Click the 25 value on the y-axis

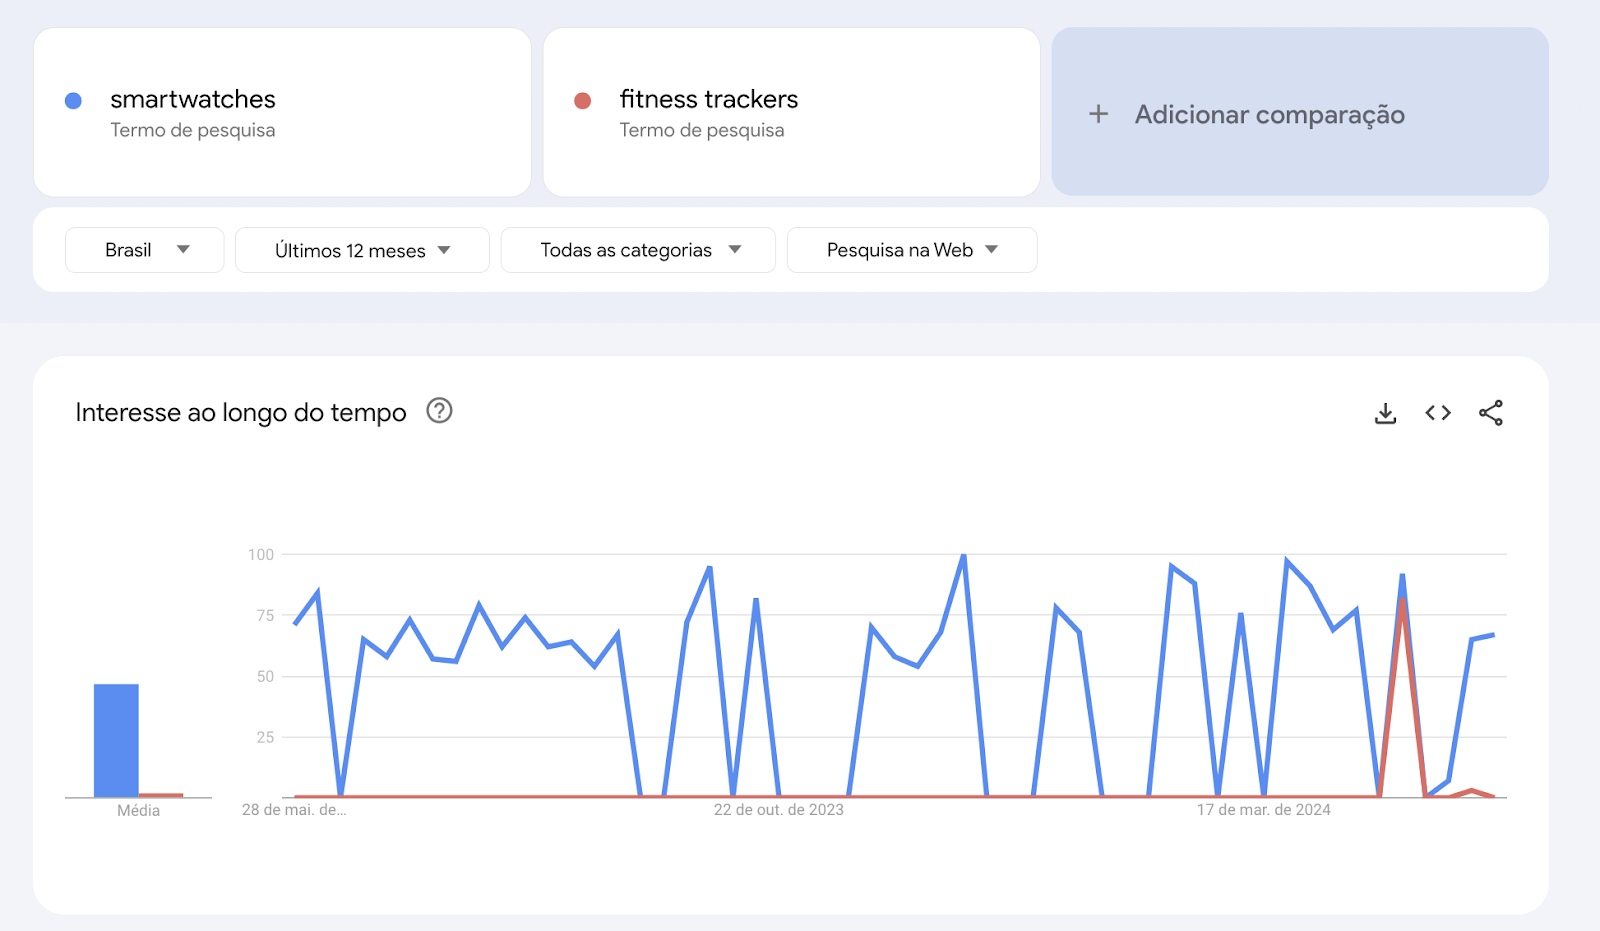pyautogui.click(x=265, y=738)
